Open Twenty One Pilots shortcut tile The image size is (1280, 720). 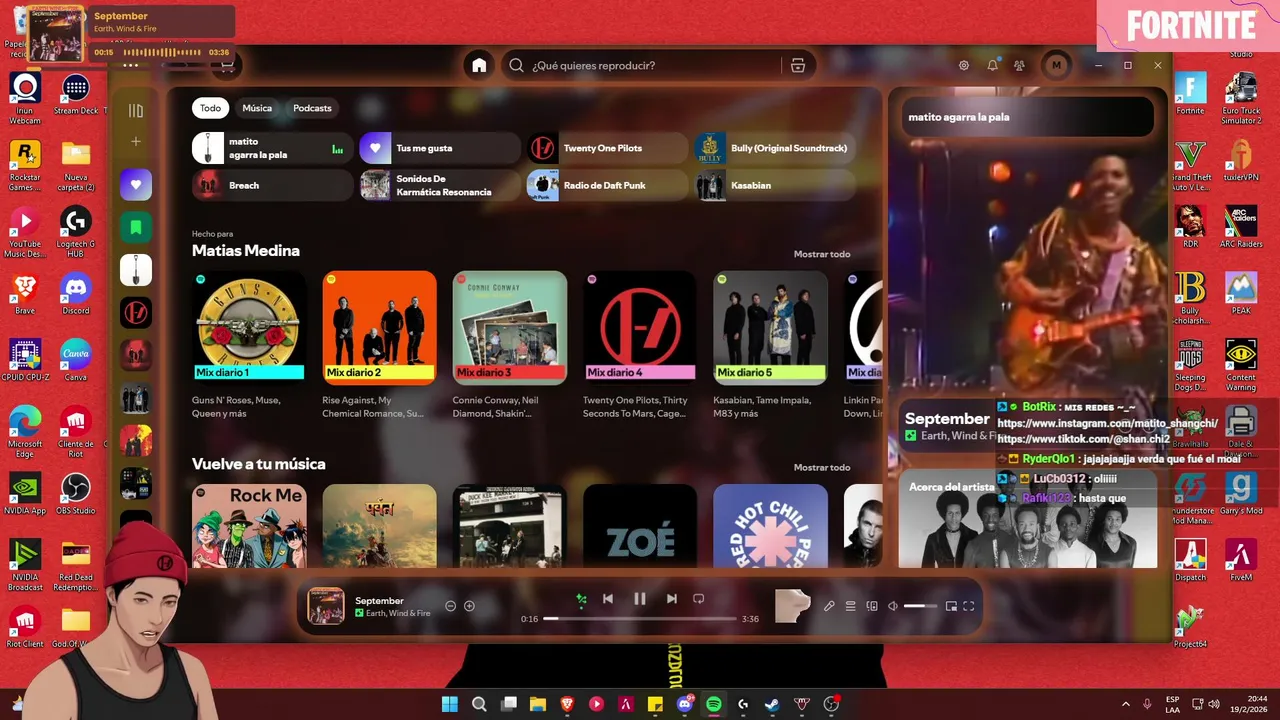(608, 148)
